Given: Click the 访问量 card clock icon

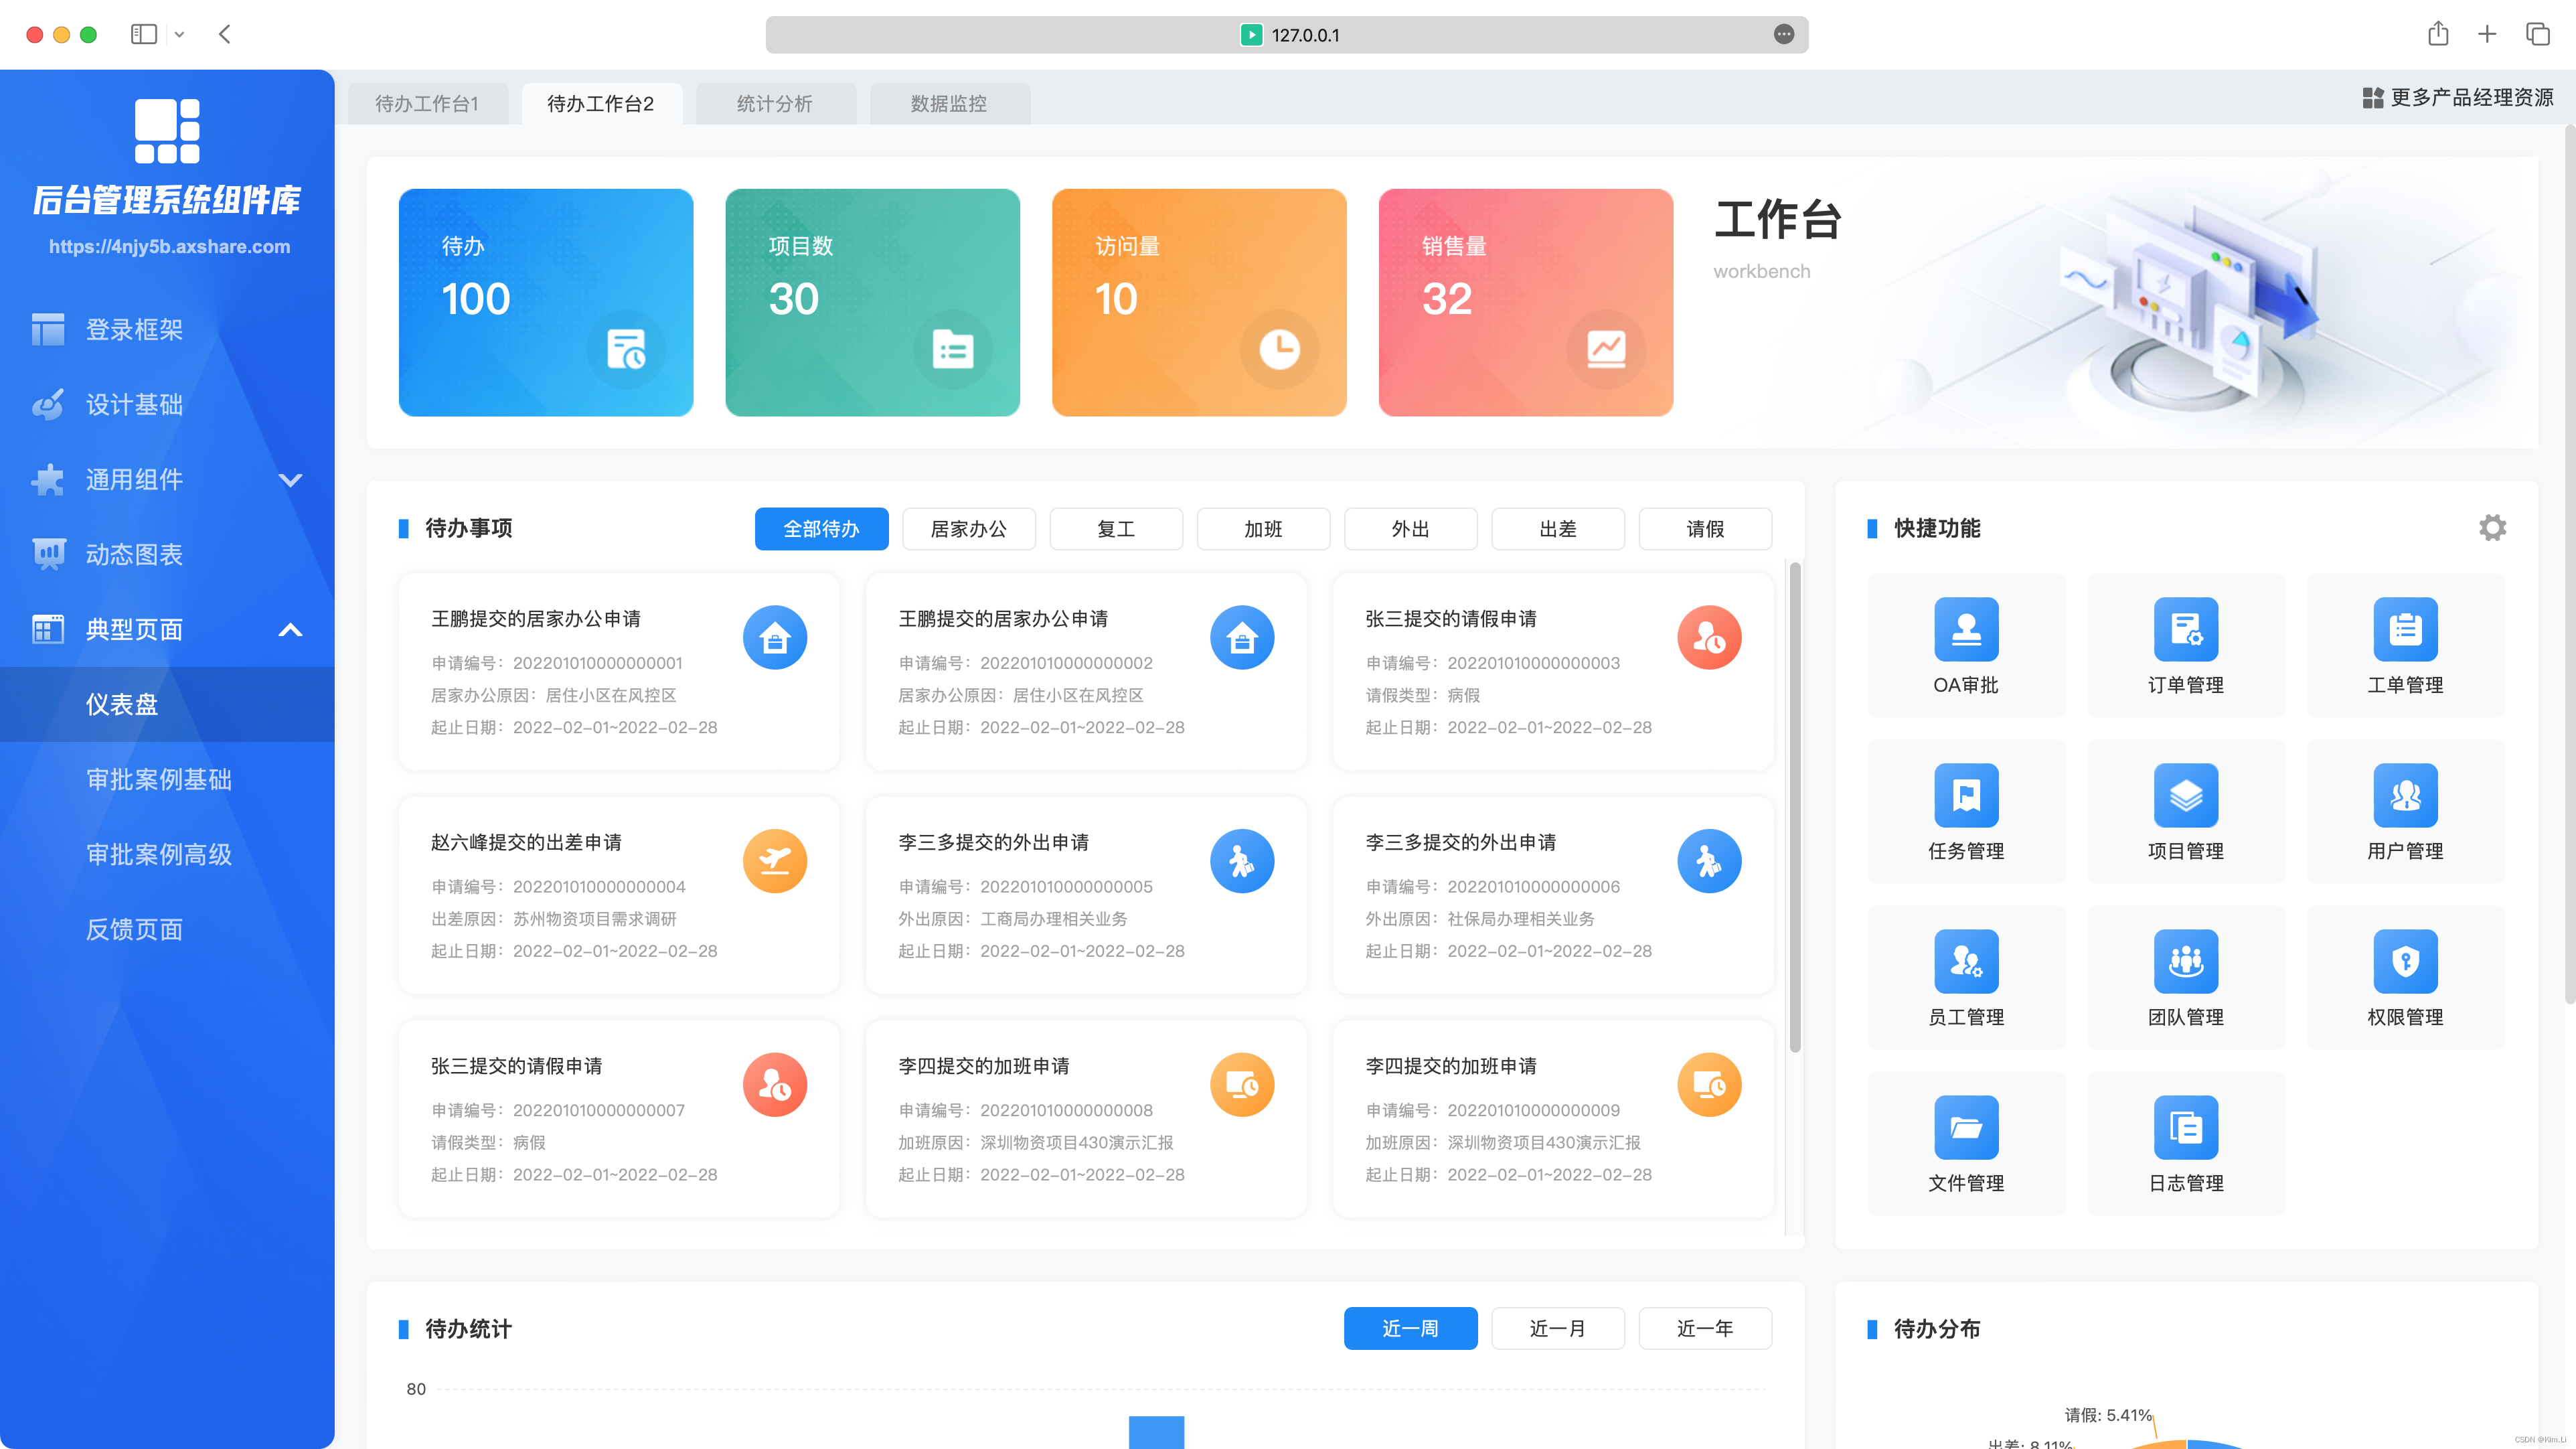Looking at the screenshot, I should [1279, 349].
